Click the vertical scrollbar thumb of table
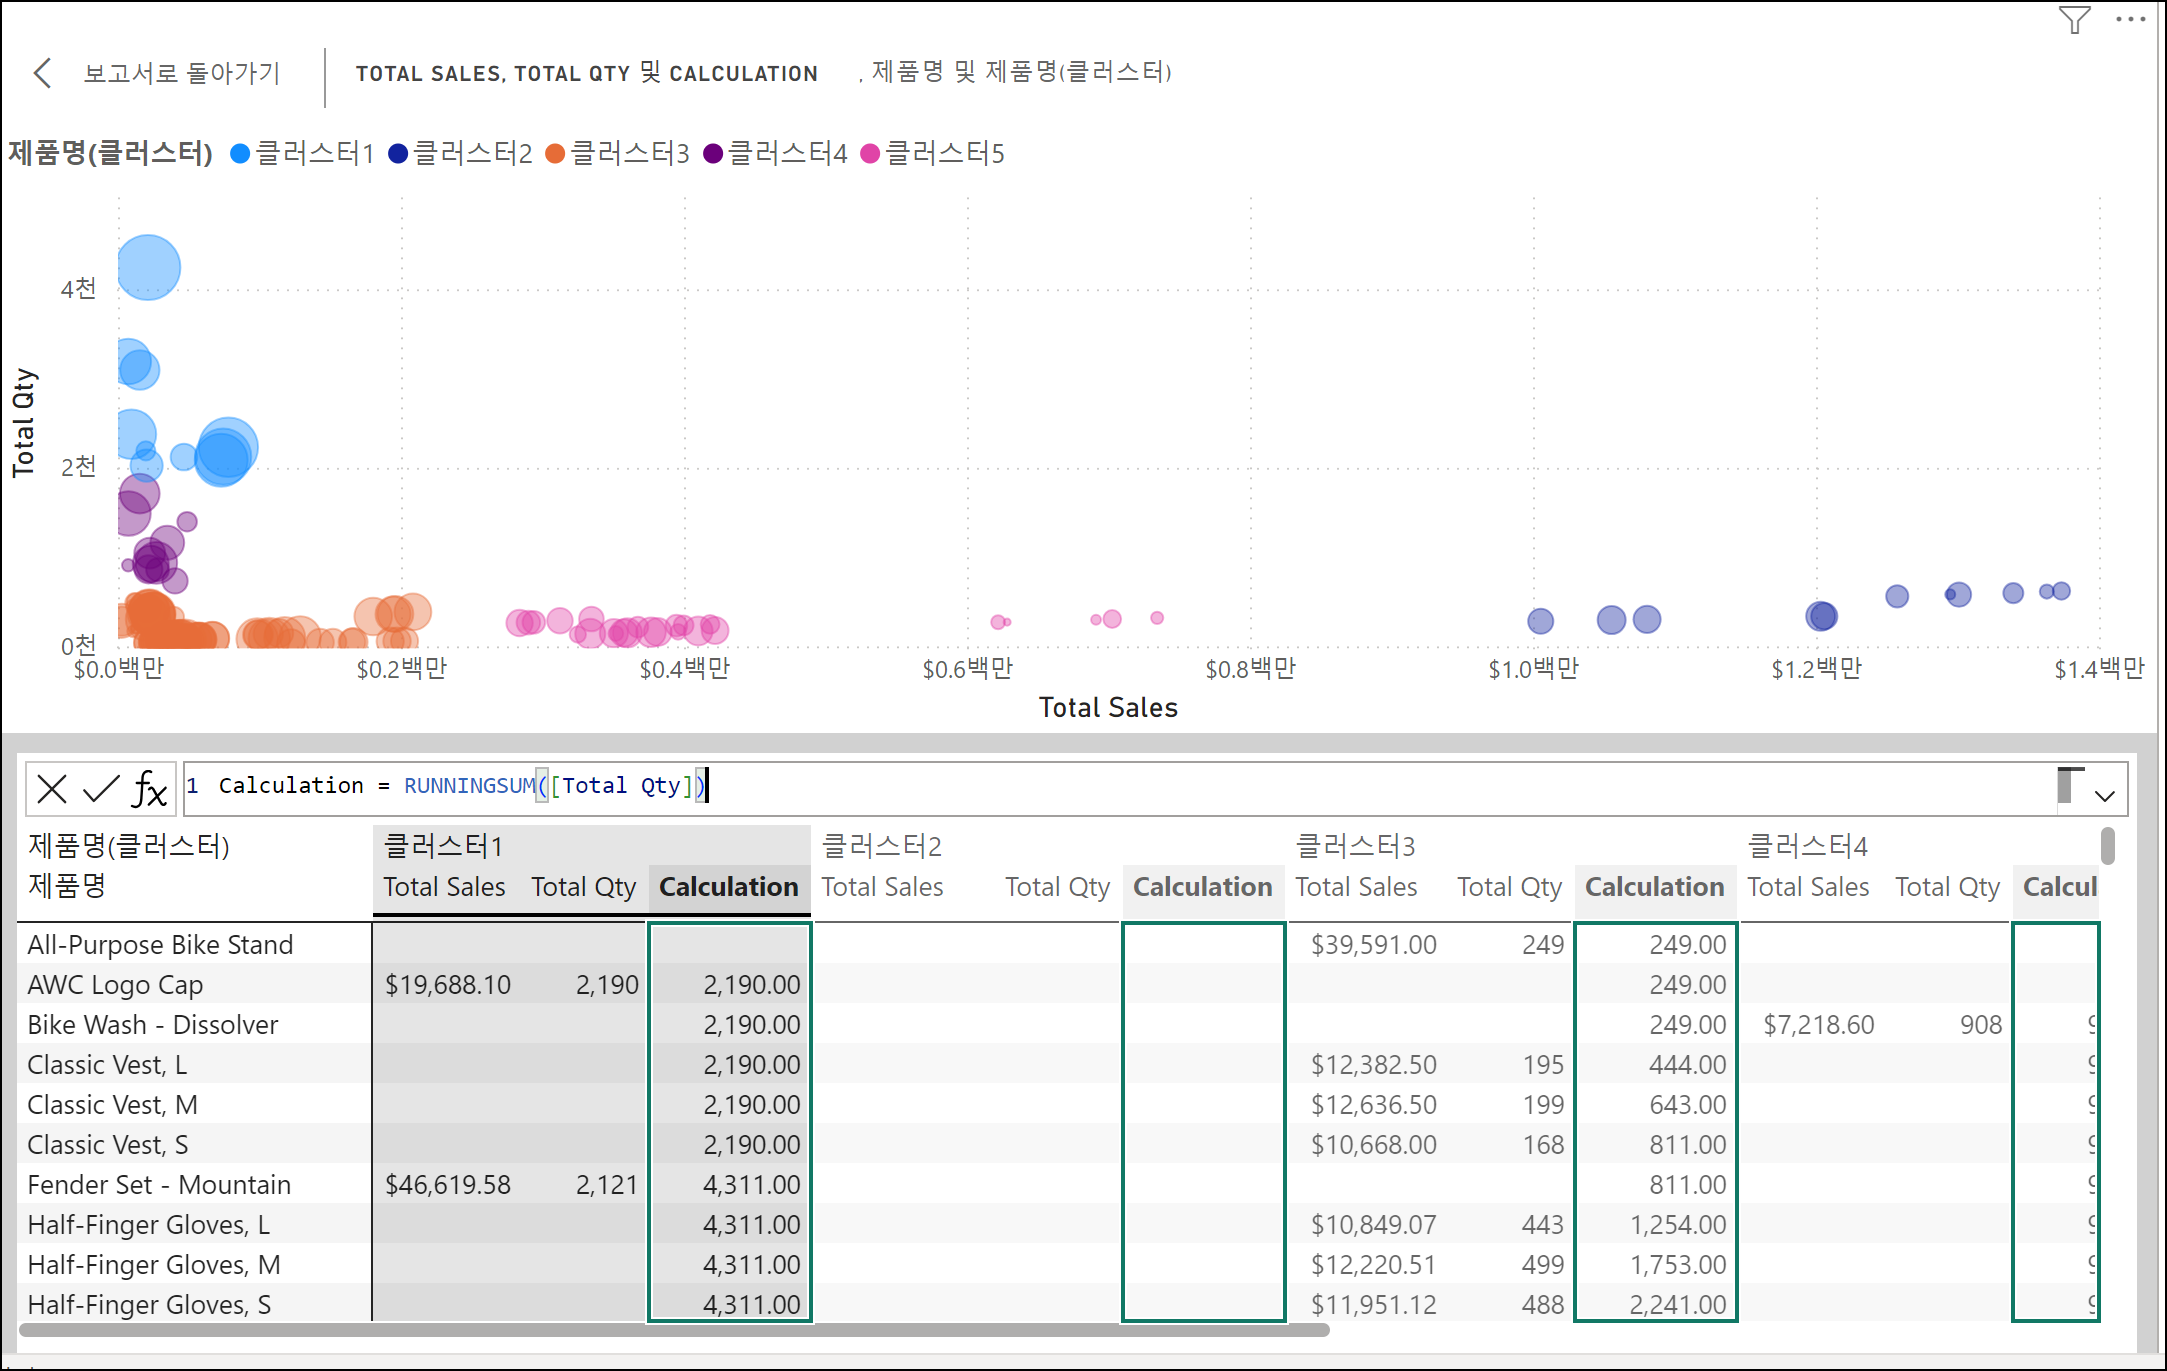 [x=2107, y=846]
